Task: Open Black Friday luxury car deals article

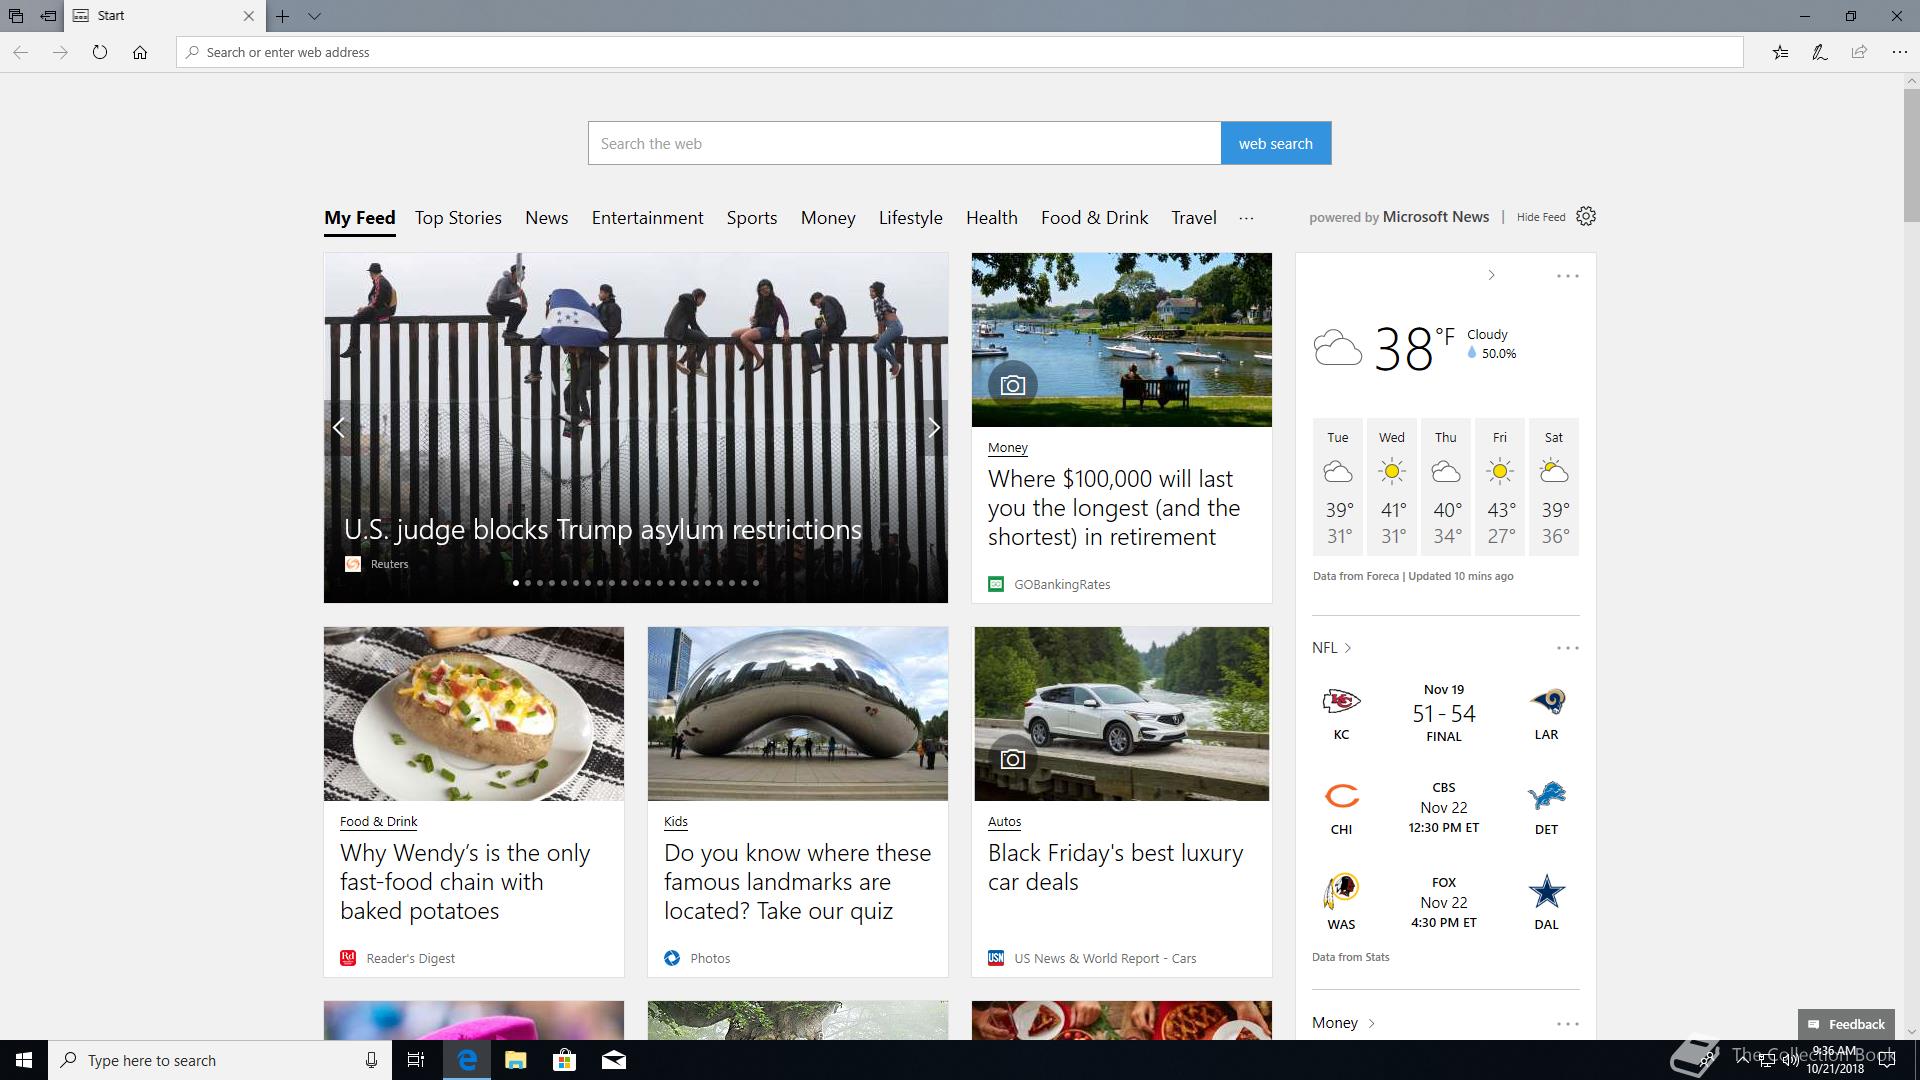Action: (x=1116, y=867)
